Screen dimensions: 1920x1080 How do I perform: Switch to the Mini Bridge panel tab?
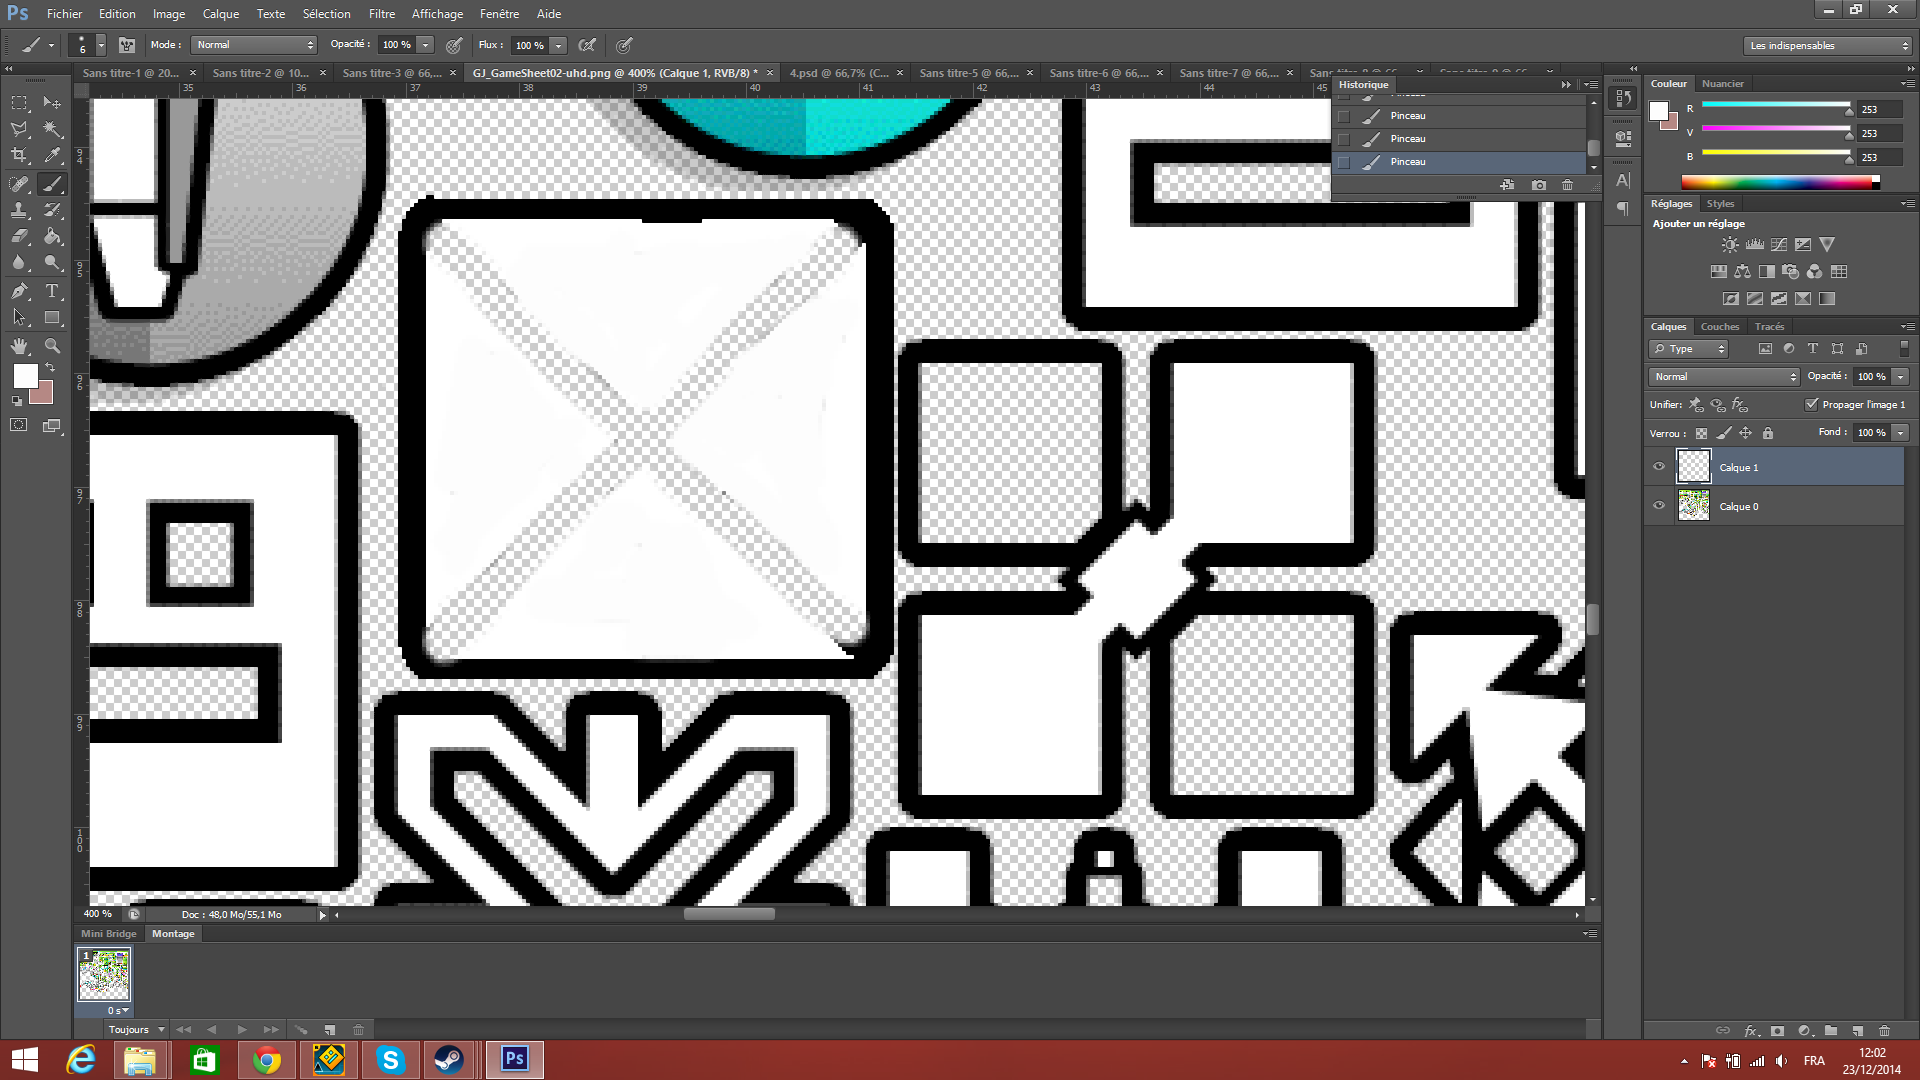pyautogui.click(x=108, y=934)
